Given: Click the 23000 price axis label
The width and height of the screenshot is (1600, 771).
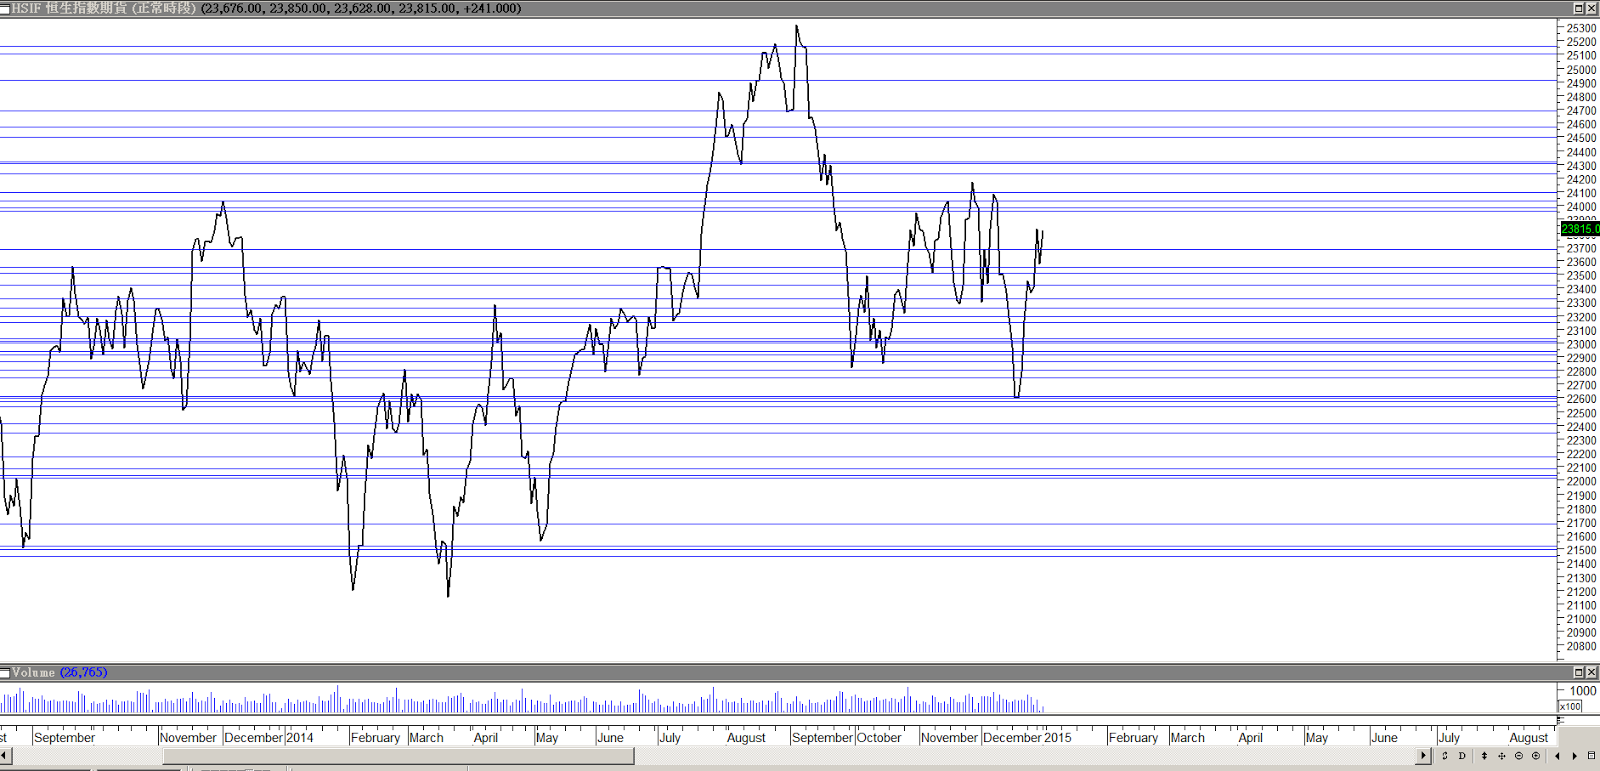Looking at the screenshot, I should [1581, 345].
